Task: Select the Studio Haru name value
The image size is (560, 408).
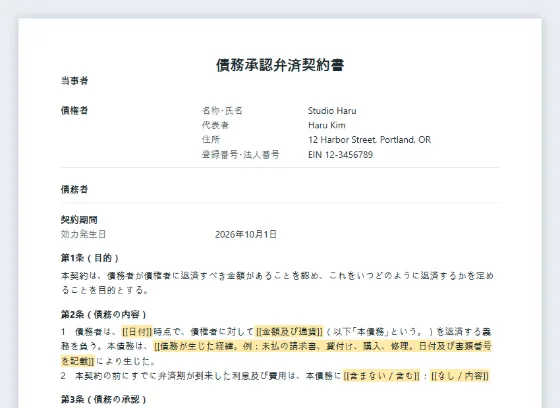Action: (332, 110)
